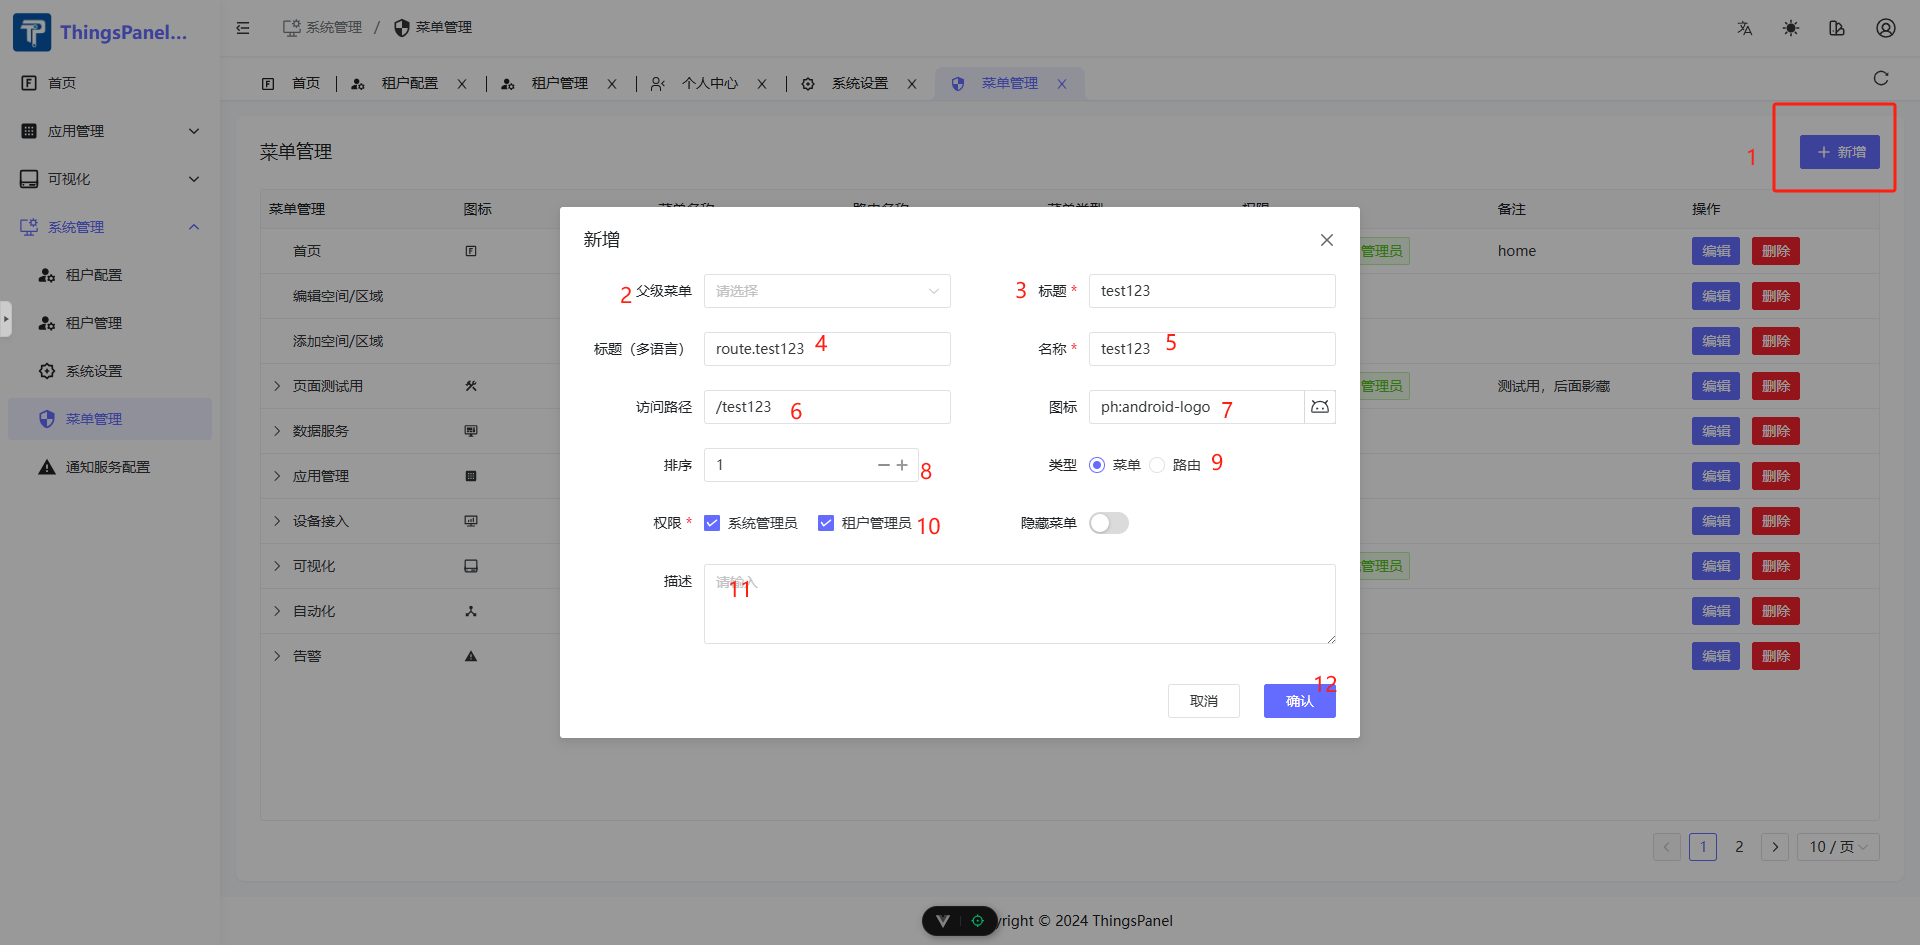This screenshot has height=945, width=1920.
Task: Open the 父级菜单 dropdown
Action: tap(826, 291)
